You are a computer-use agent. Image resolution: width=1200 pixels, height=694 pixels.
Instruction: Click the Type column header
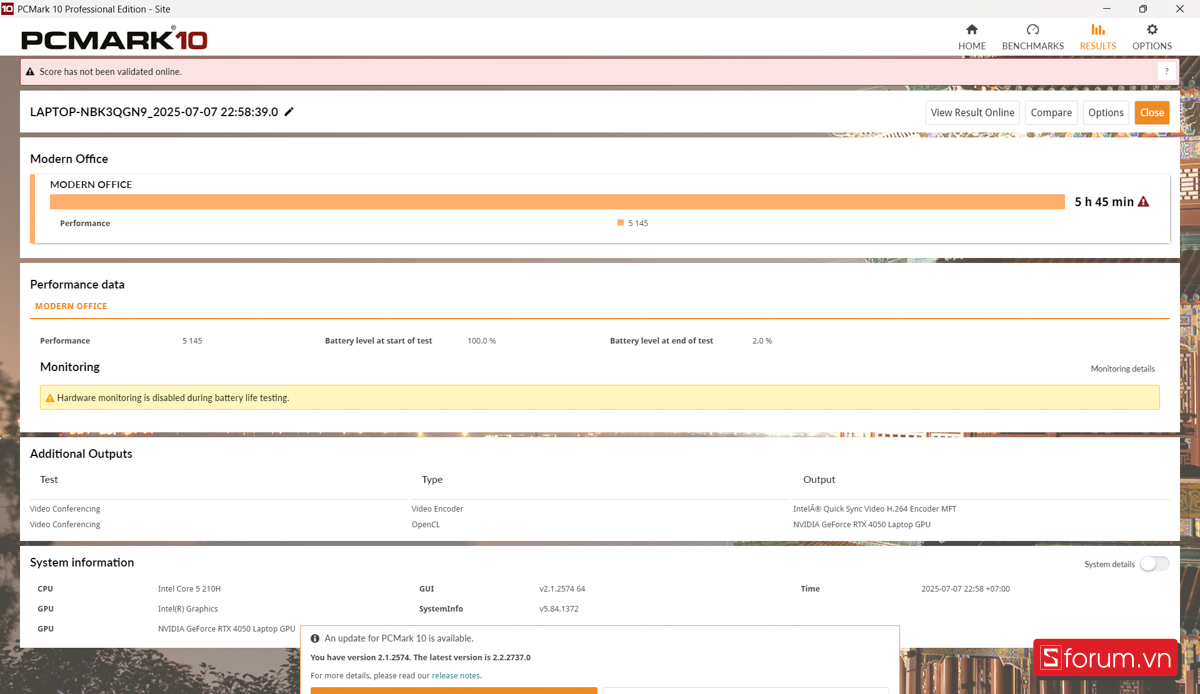[x=432, y=479]
